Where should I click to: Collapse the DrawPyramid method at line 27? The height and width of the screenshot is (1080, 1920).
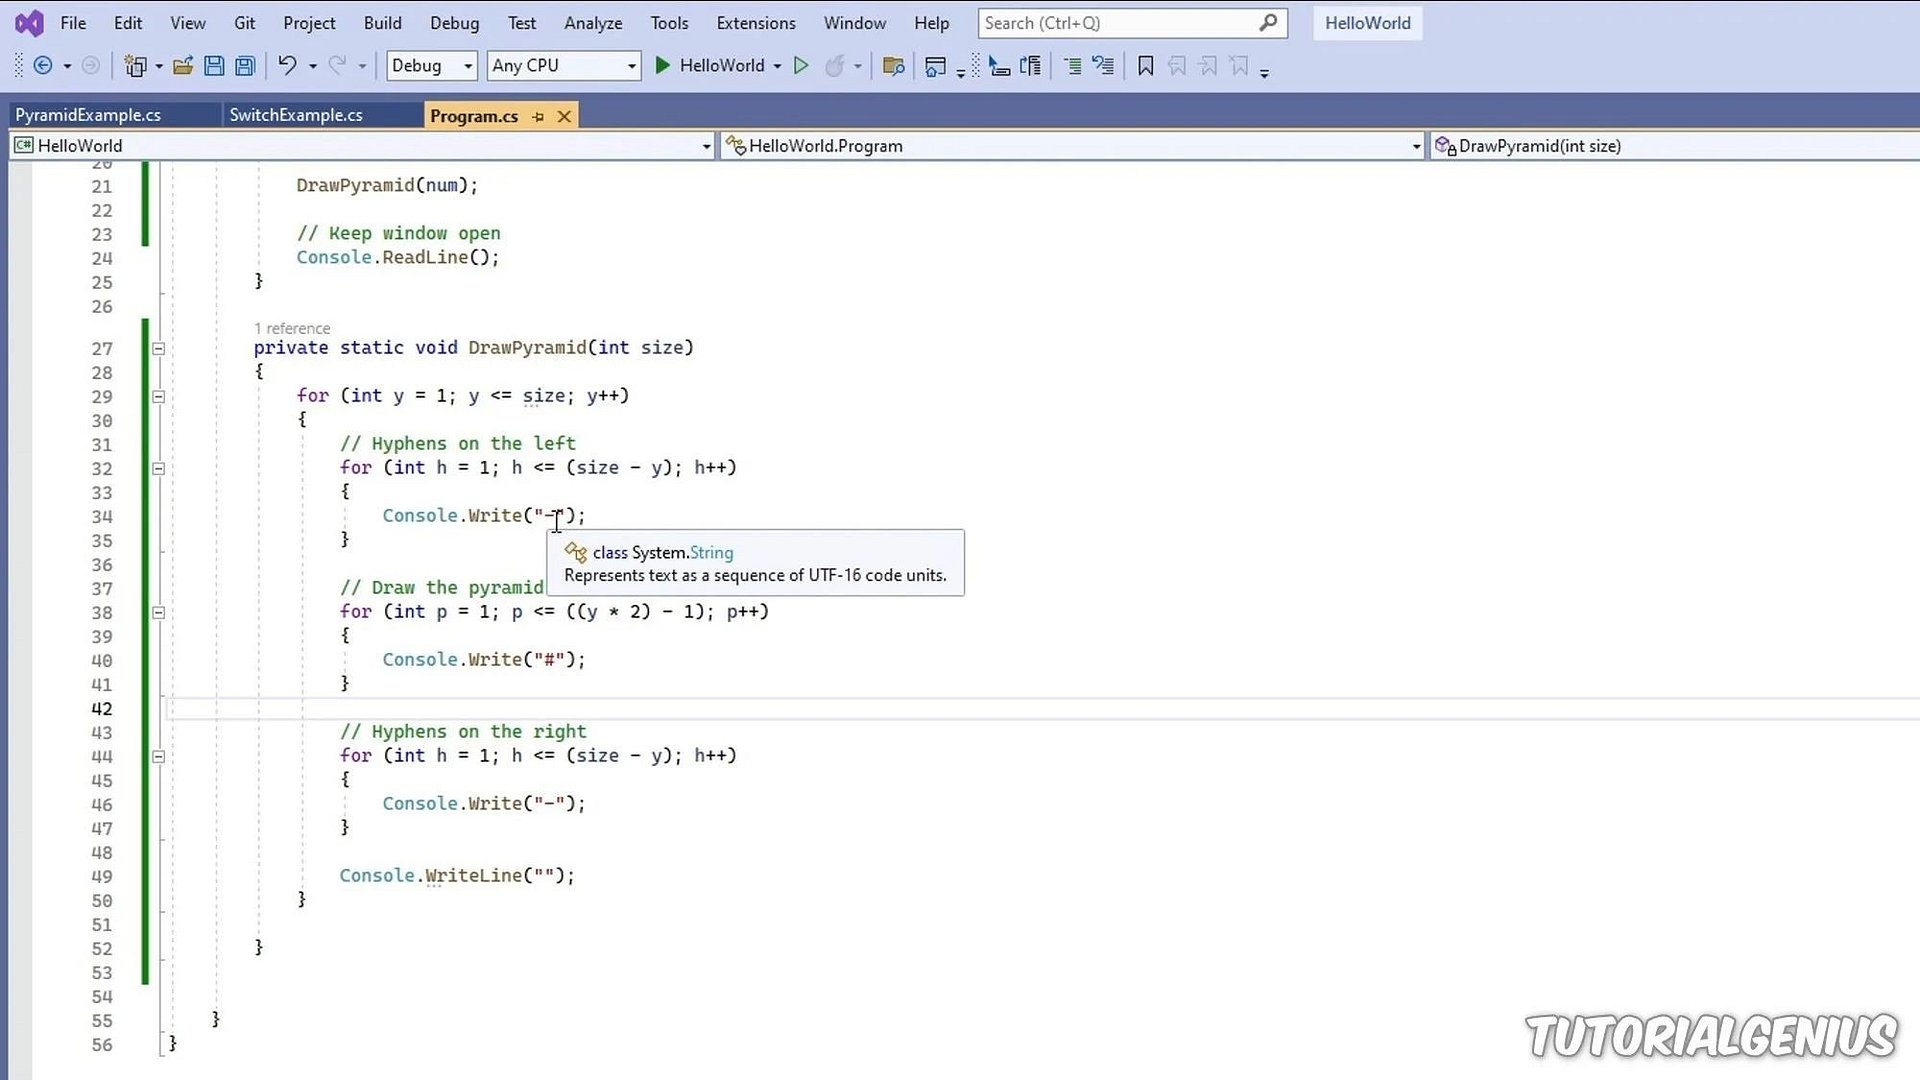[x=158, y=349]
